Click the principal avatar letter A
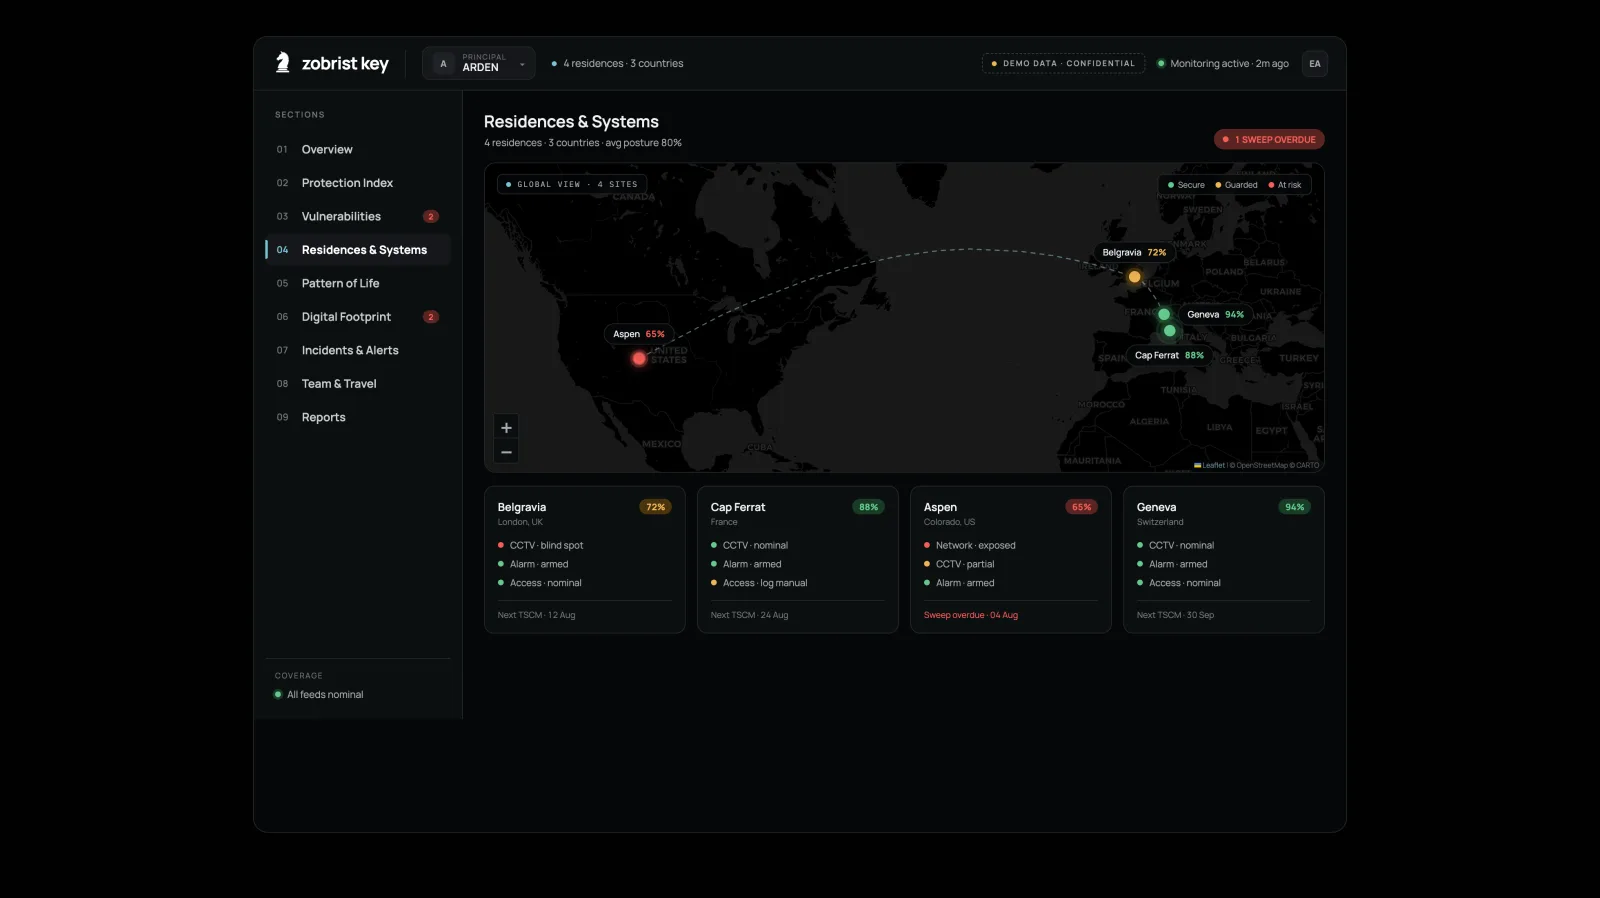Viewport: 1600px width, 898px height. (443, 64)
